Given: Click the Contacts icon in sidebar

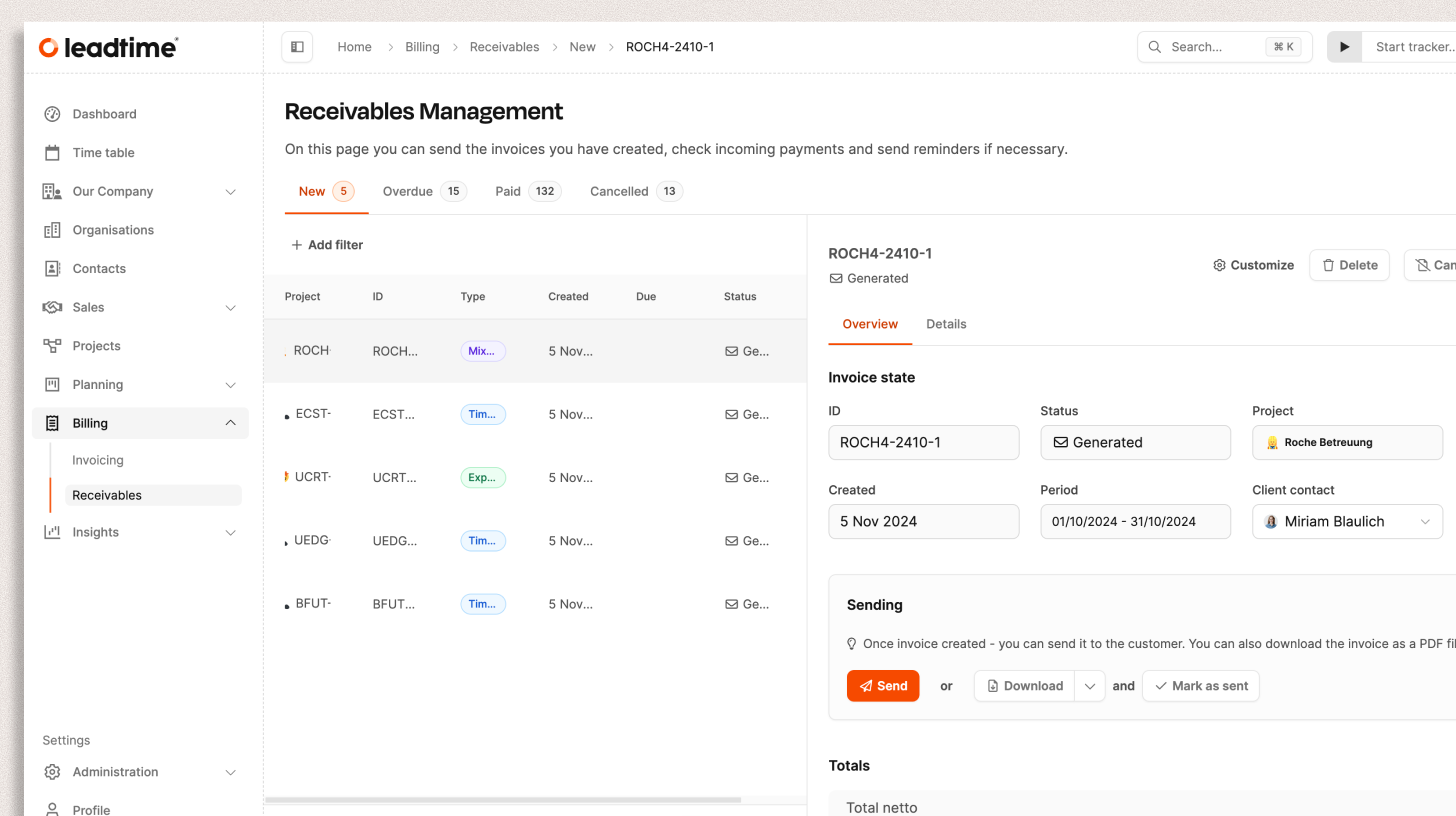Looking at the screenshot, I should tap(52, 269).
